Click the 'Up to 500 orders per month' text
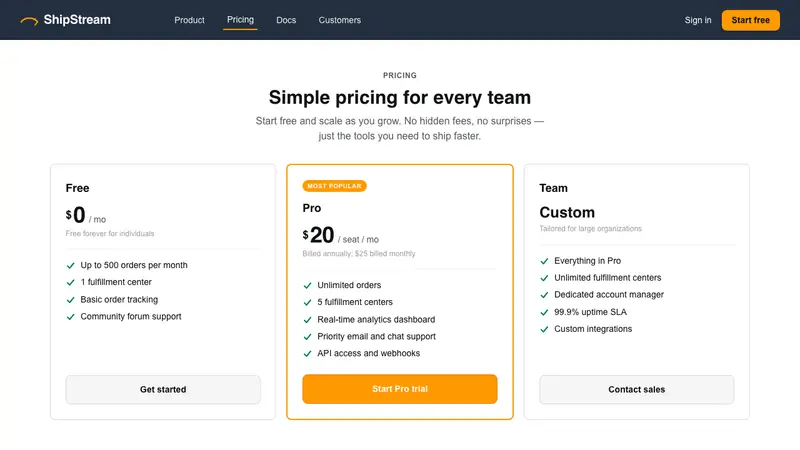800x450 pixels. 134,265
